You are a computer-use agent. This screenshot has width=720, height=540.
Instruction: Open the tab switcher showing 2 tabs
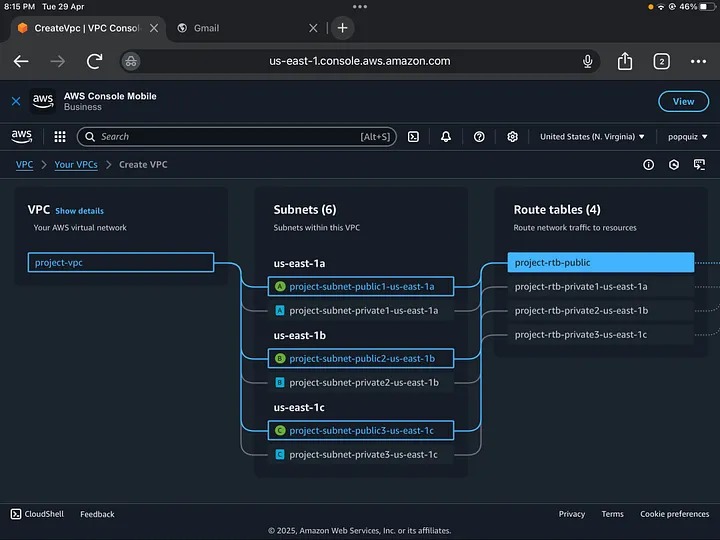pyautogui.click(x=661, y=62)
